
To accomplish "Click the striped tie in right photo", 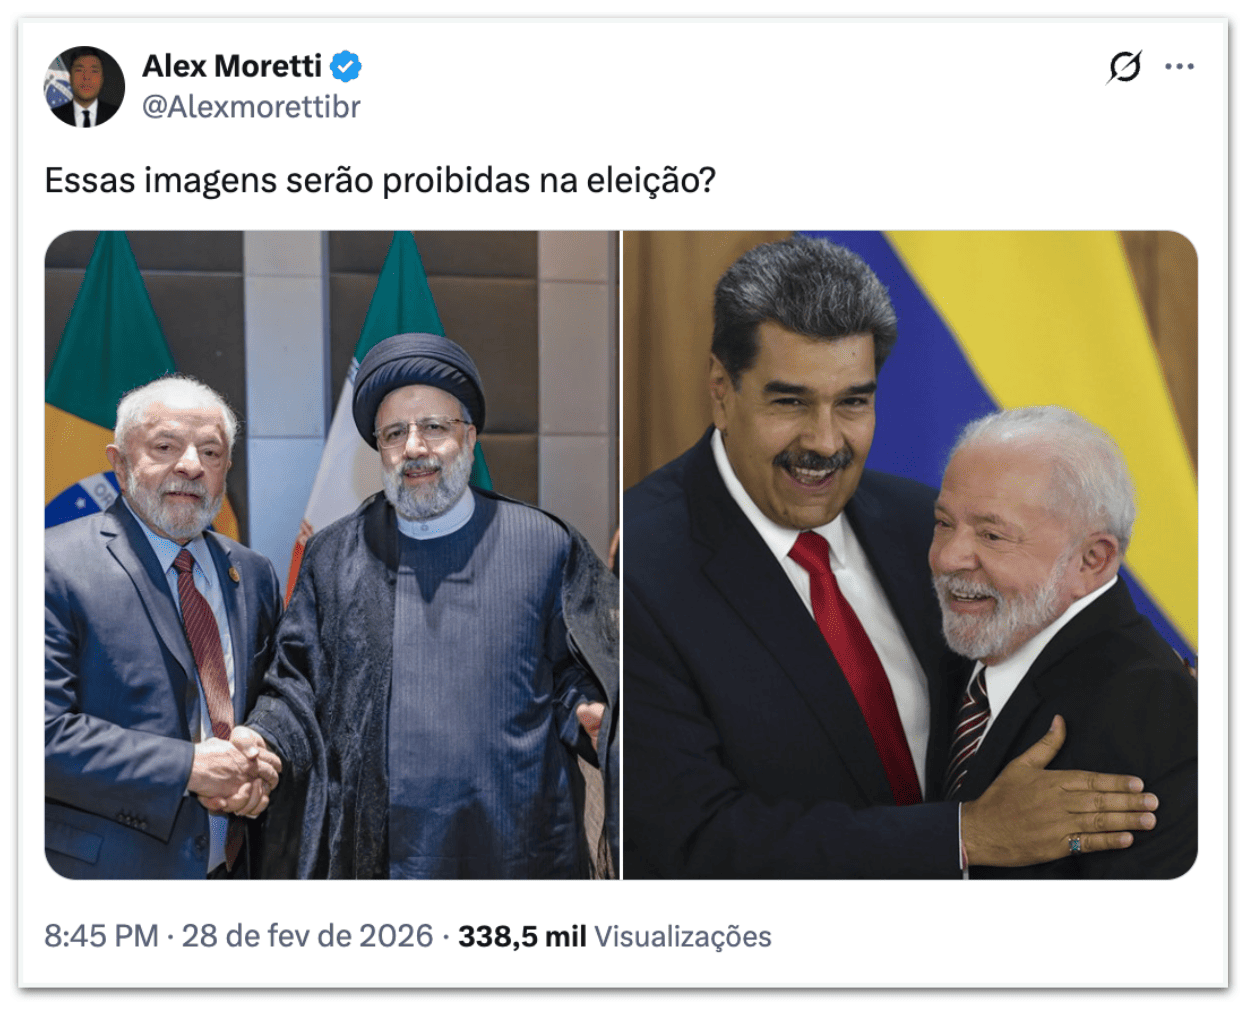I will [x=968, y=730].
